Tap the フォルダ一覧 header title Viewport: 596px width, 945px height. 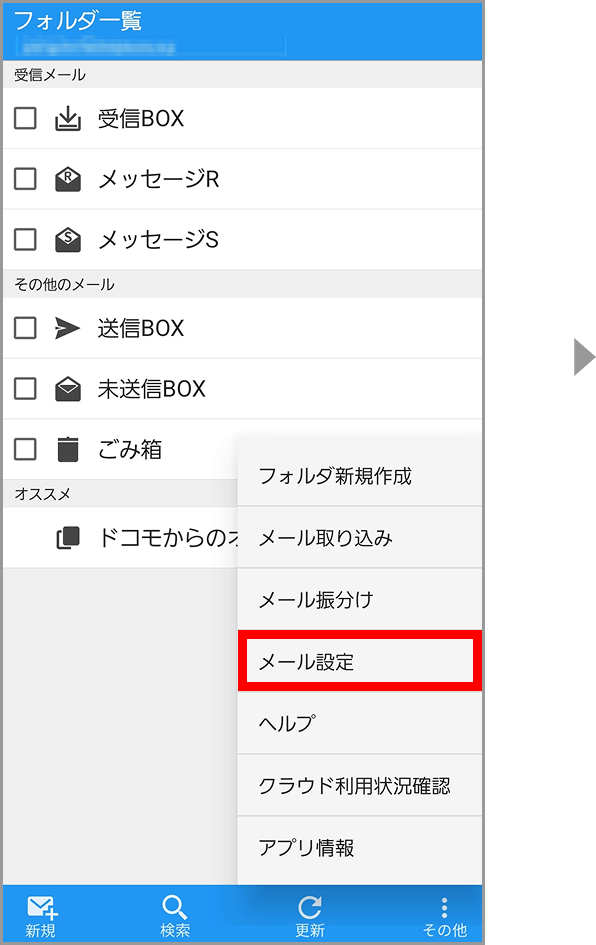77,20
